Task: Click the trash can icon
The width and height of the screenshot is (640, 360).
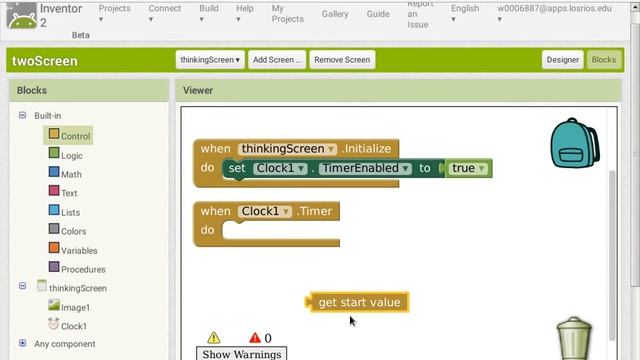Action: pyautogui.click(x=574, y=338)
